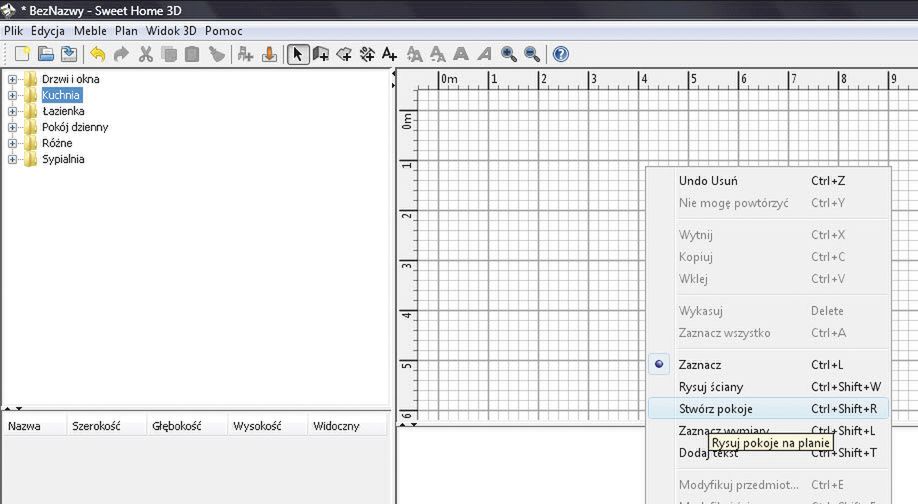Click the Sypialnia folder icon
This screenshot has width=918, height=504.
[30, 159]
